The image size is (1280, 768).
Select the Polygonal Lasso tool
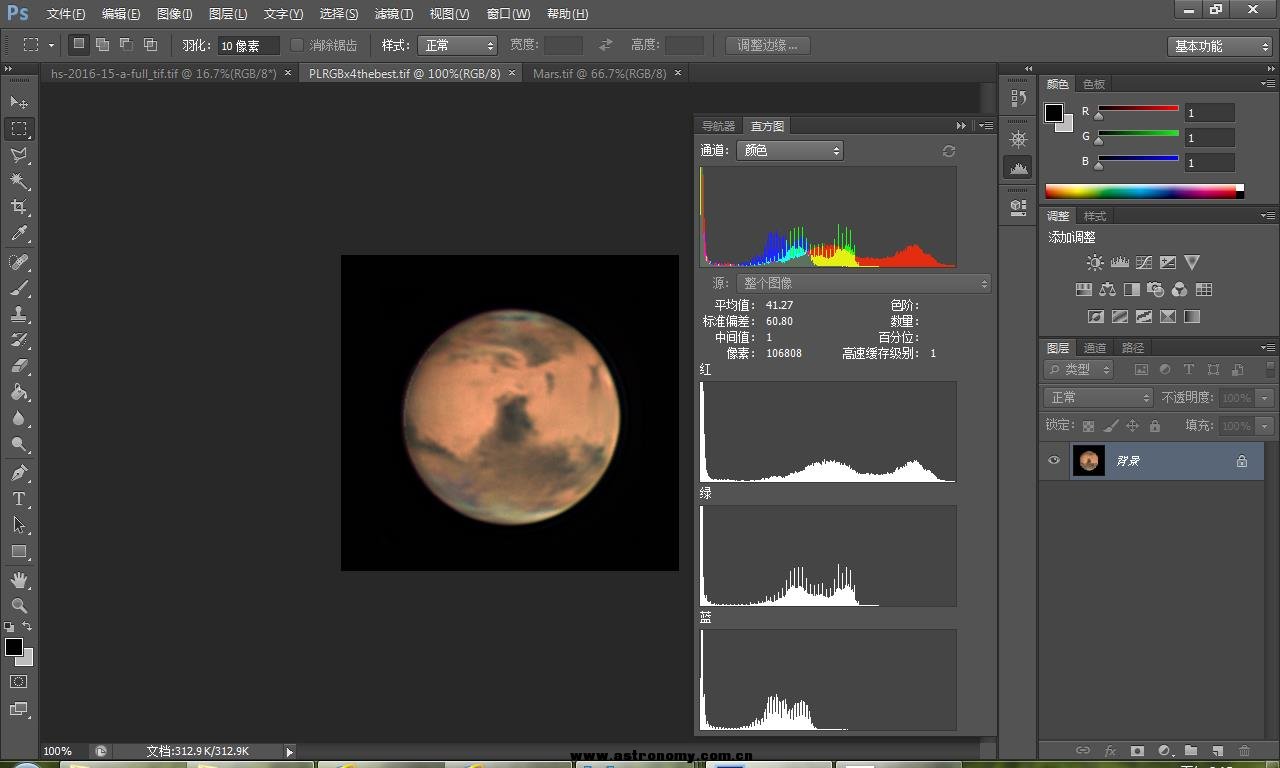pyautogui.click(x=19, y=155)
